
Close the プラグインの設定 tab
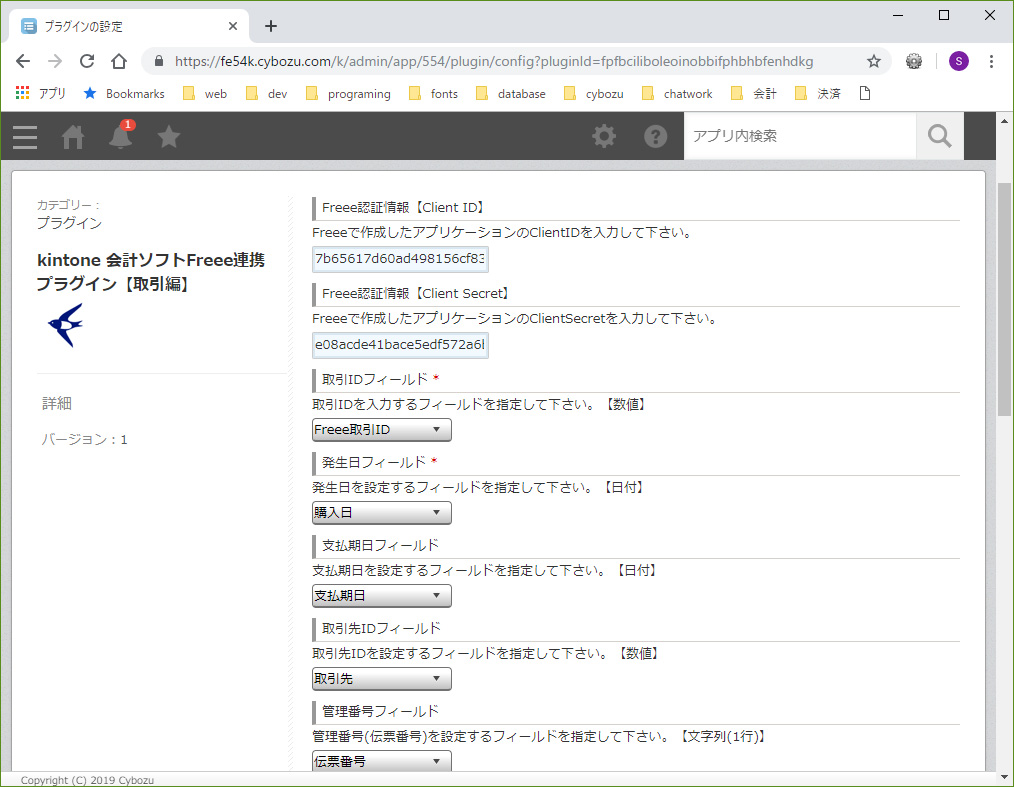[233, 26]
